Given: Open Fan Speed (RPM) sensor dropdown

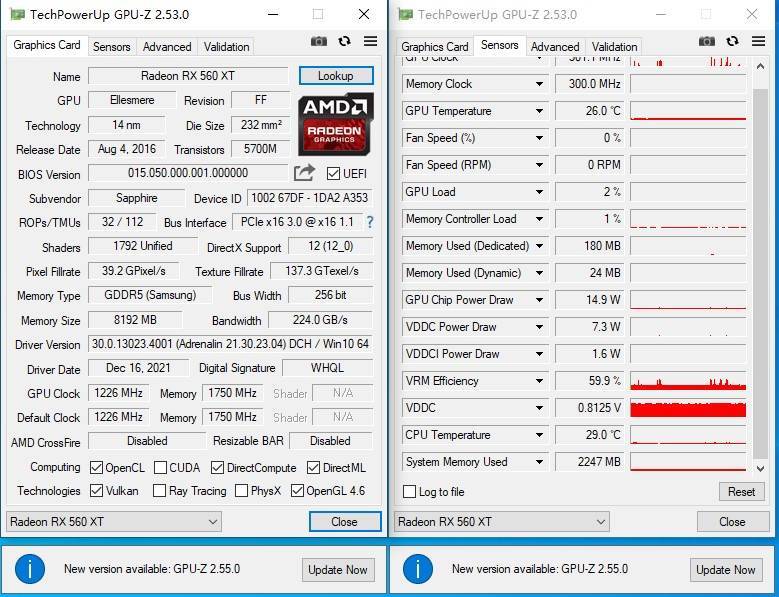Looking at the screenshot, I should click(539, 165).
